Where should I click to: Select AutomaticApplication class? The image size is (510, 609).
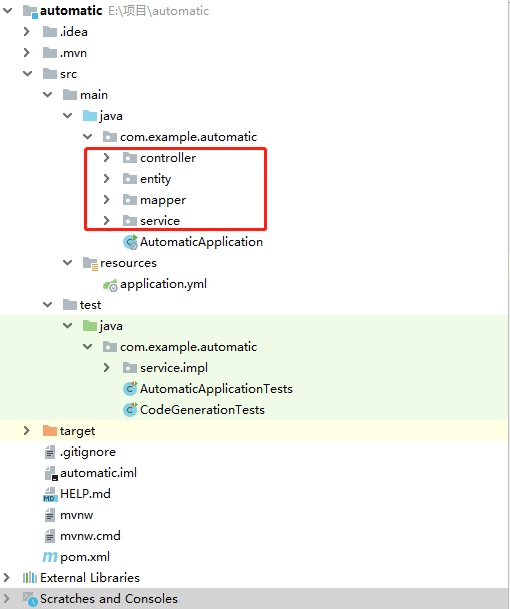point(201,242)
